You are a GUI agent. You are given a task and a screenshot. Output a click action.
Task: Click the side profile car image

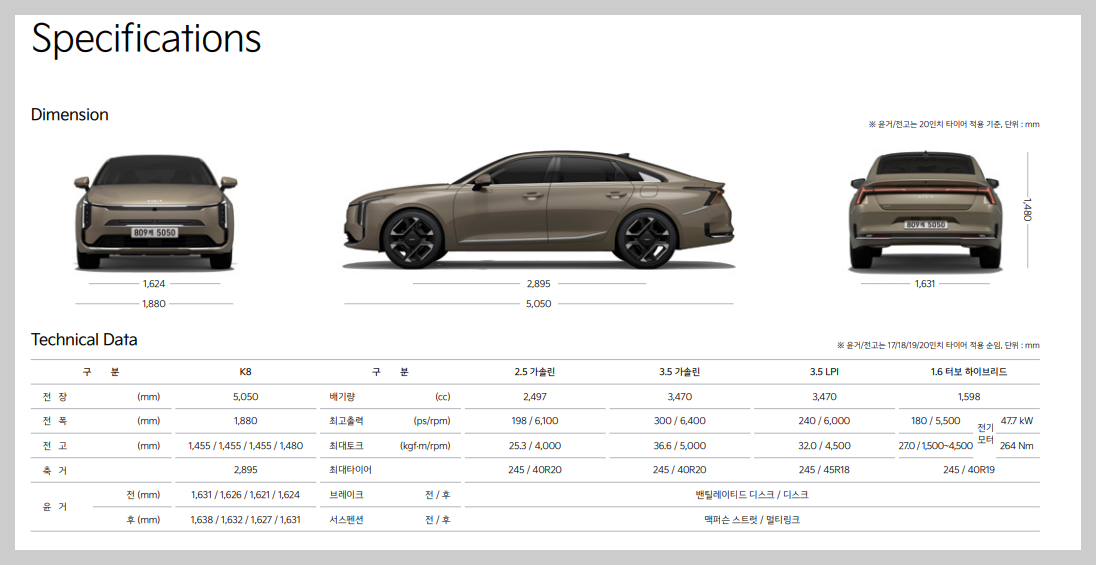(538, 210)
